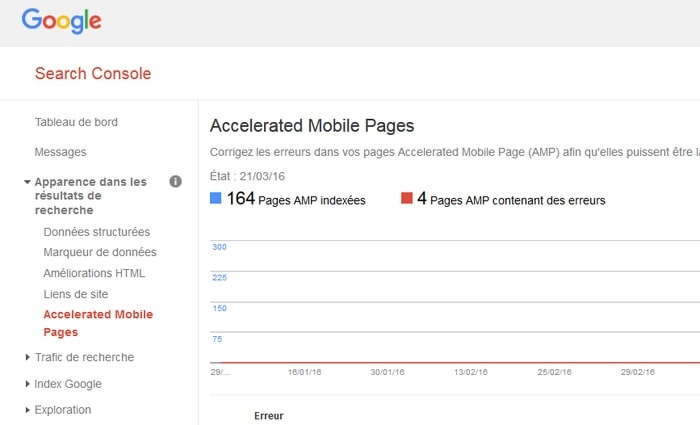This screenshot has height=425, width=700.
Task: Toggle blue Pages AMP indexées swatch
Action: 216,198
